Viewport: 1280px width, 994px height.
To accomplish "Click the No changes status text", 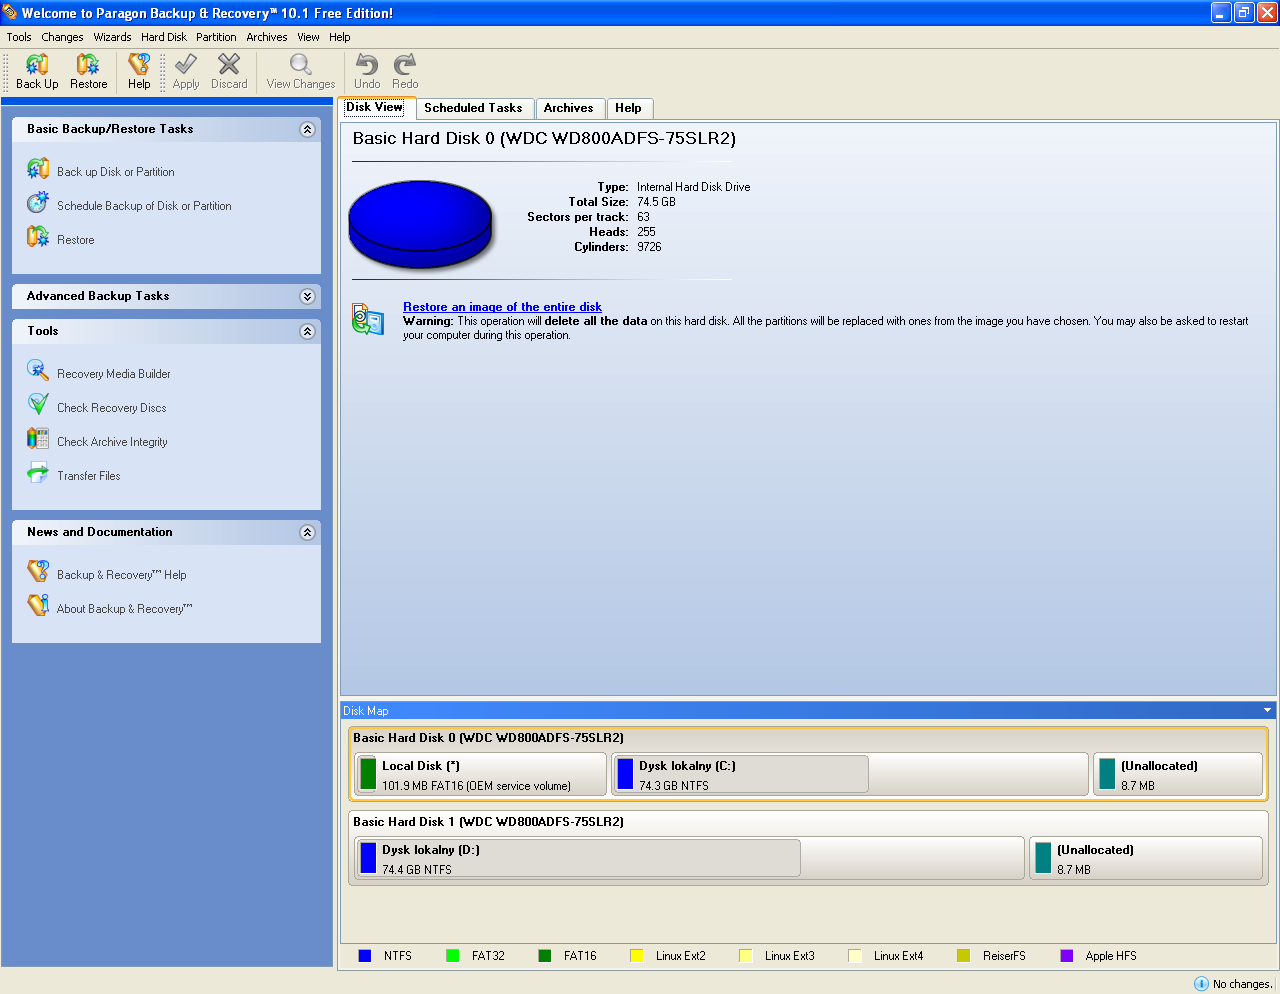I will [x=1243, y=984].
